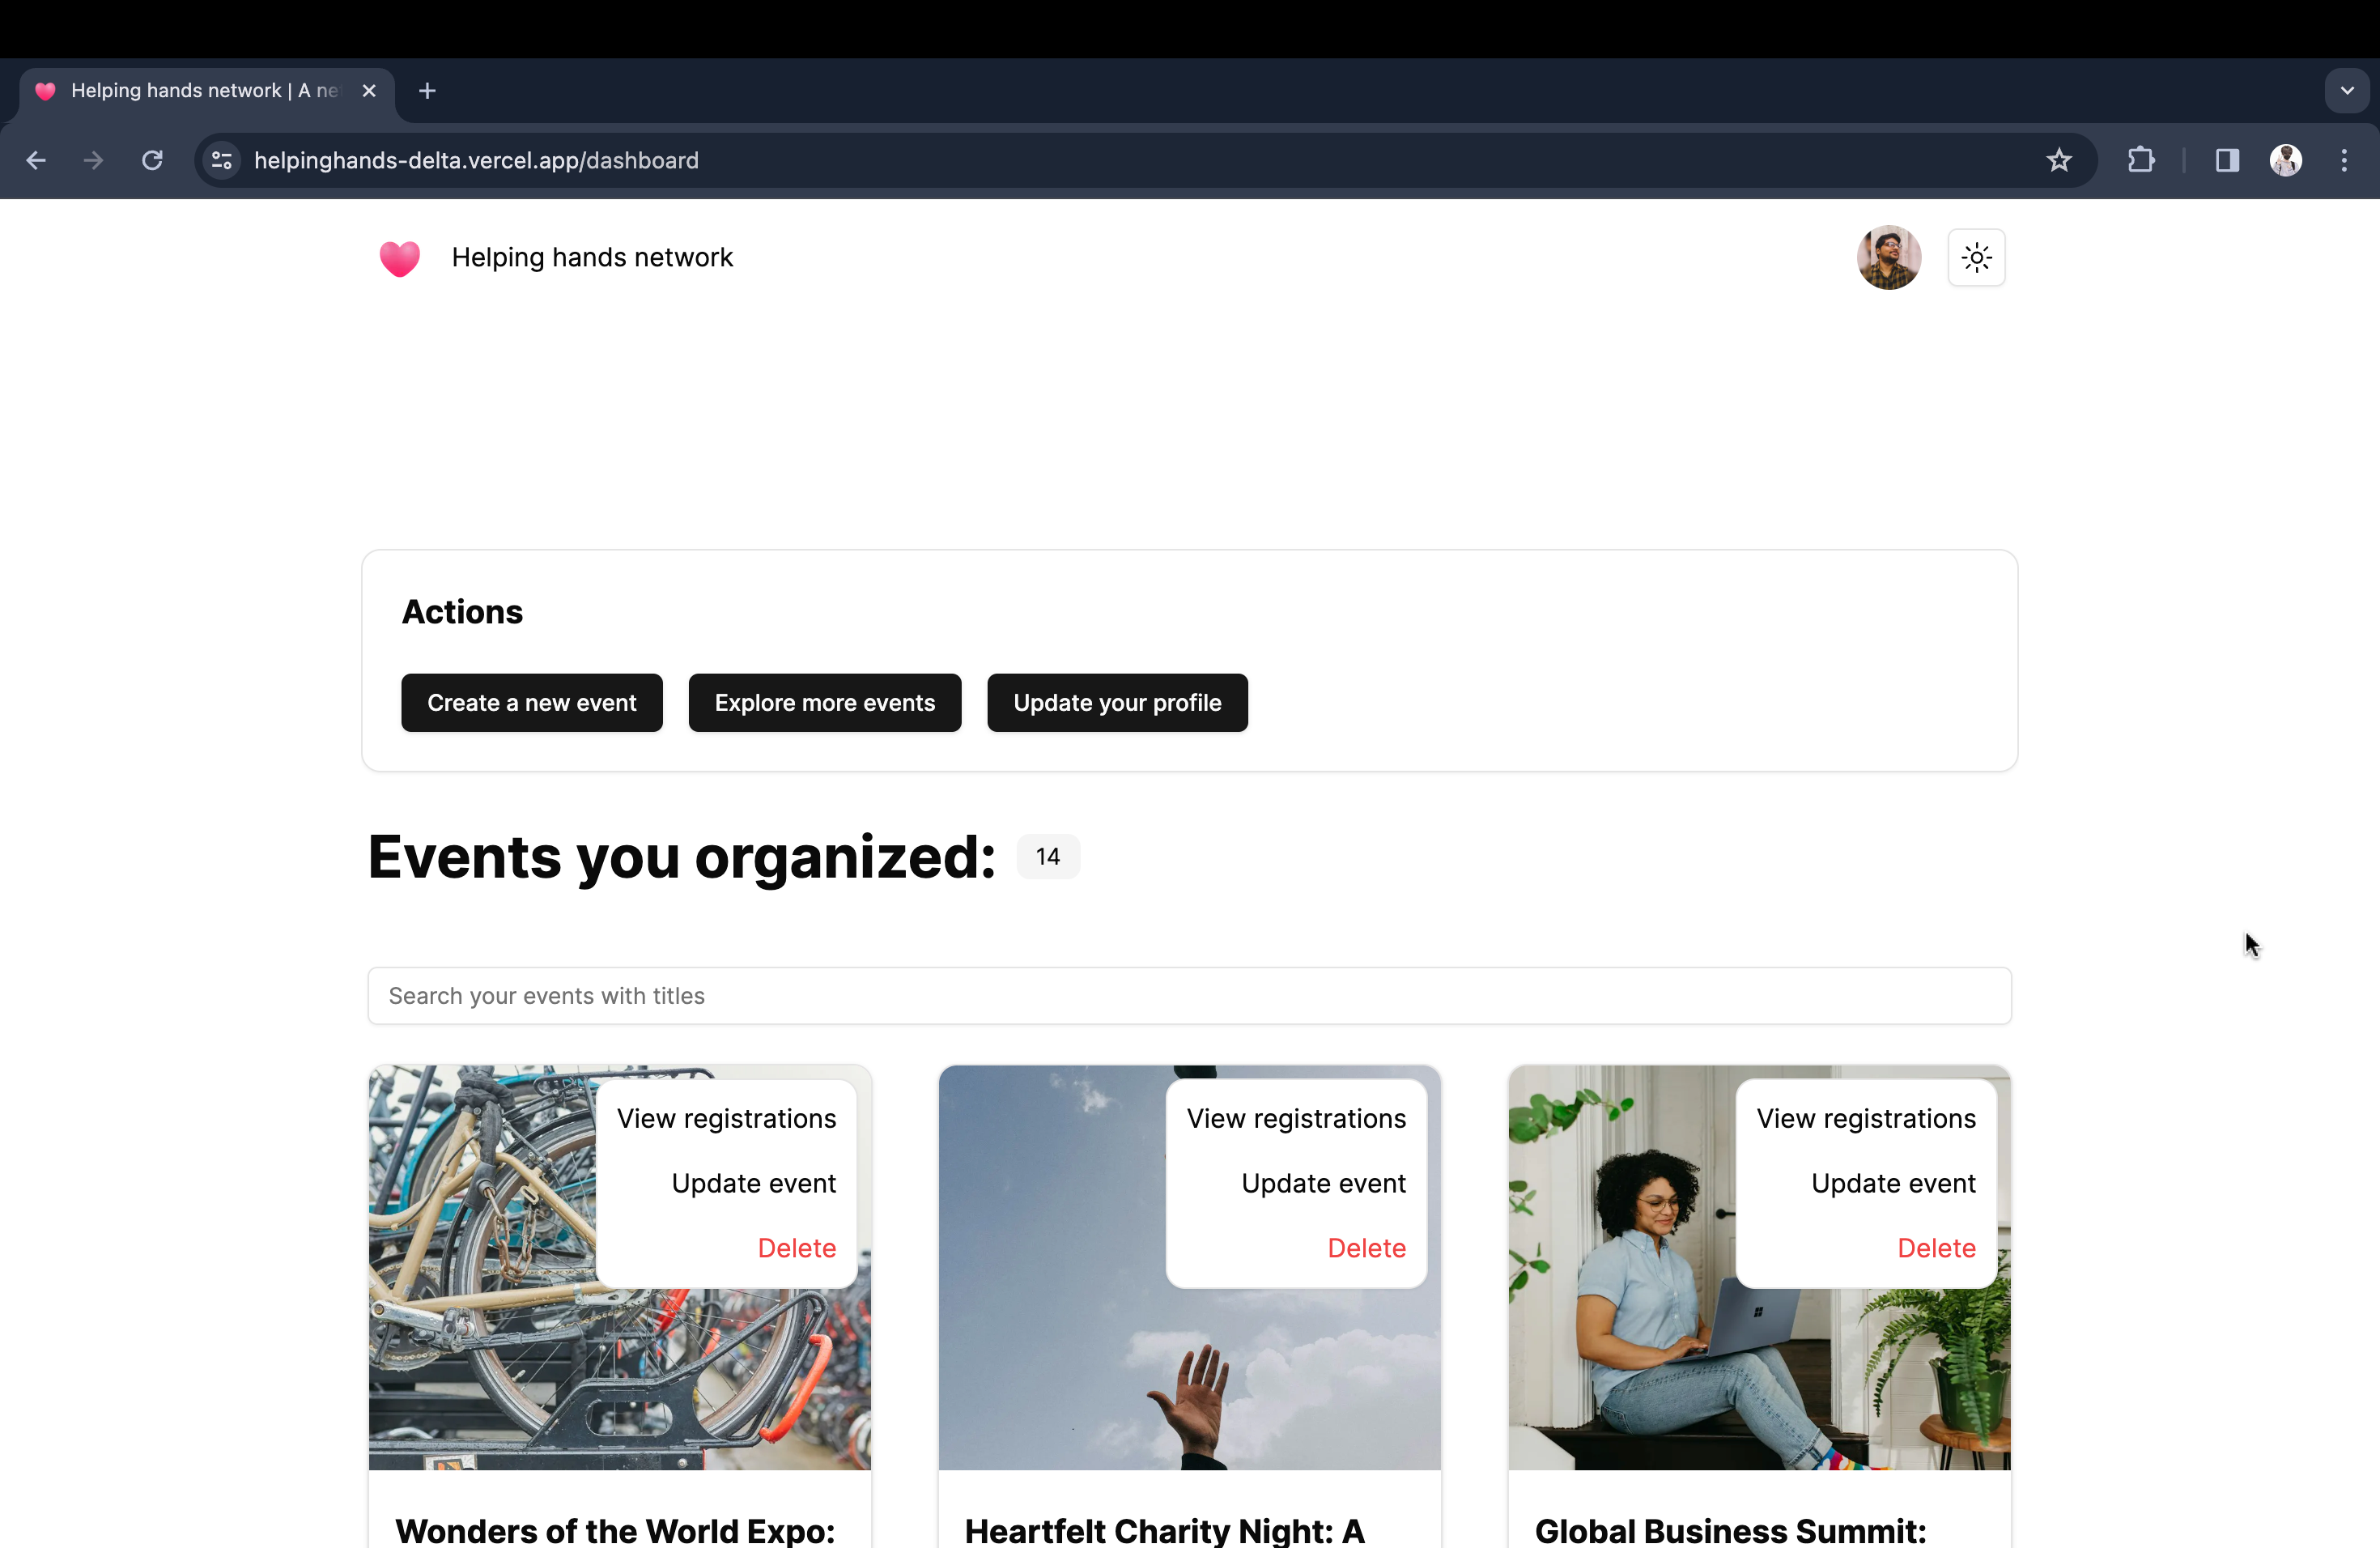Expand the tab search chevron

click(2346, 91)
